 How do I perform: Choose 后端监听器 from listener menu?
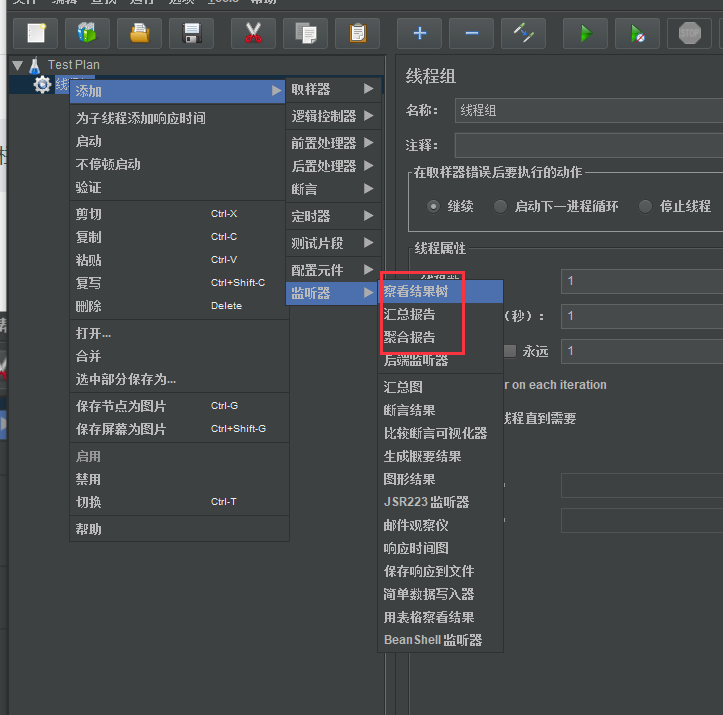point(440,360)
